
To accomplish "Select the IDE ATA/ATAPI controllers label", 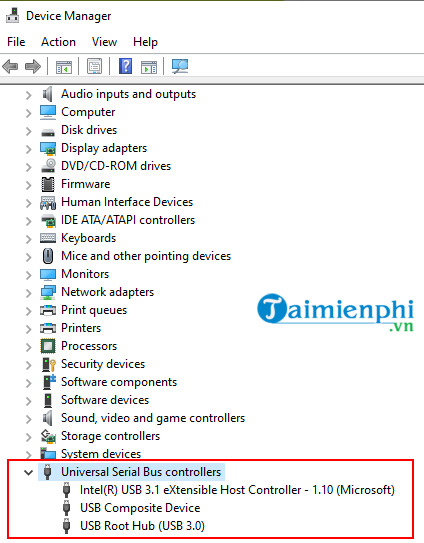I will click(x=128, y=220).
